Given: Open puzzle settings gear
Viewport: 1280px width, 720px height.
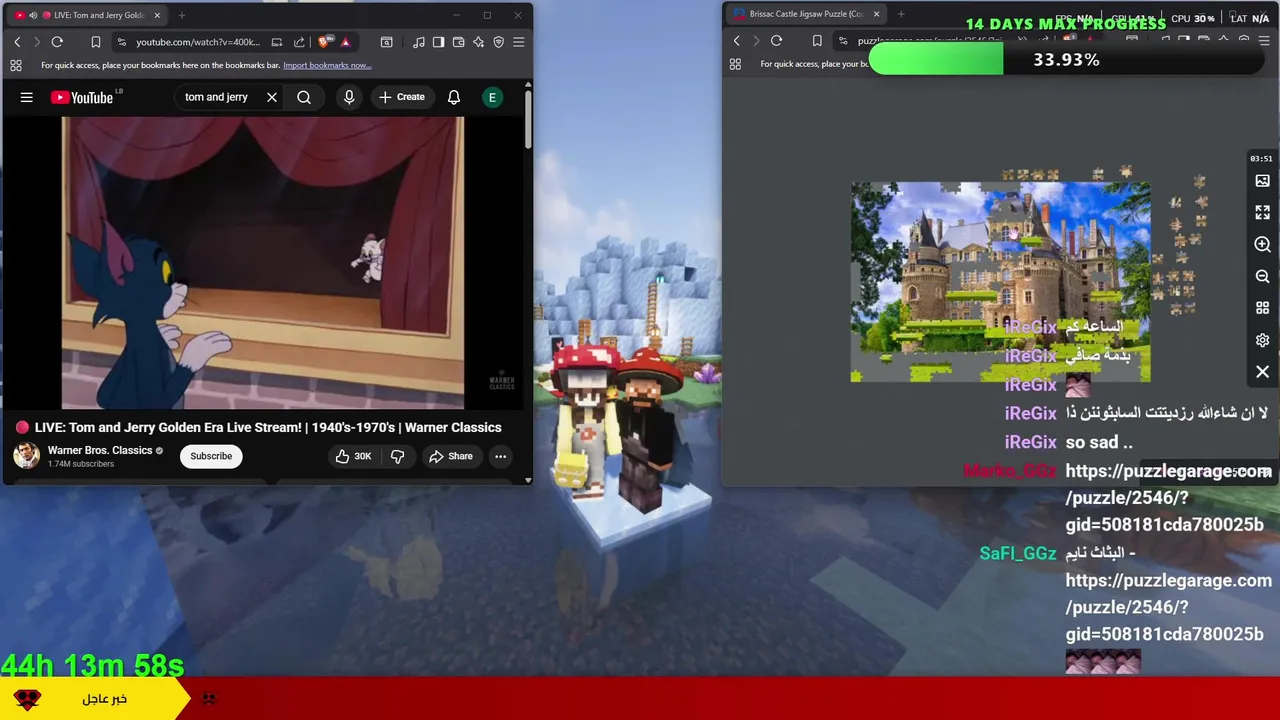Looking at the screenshot, I should click(x=1262, y=340).
